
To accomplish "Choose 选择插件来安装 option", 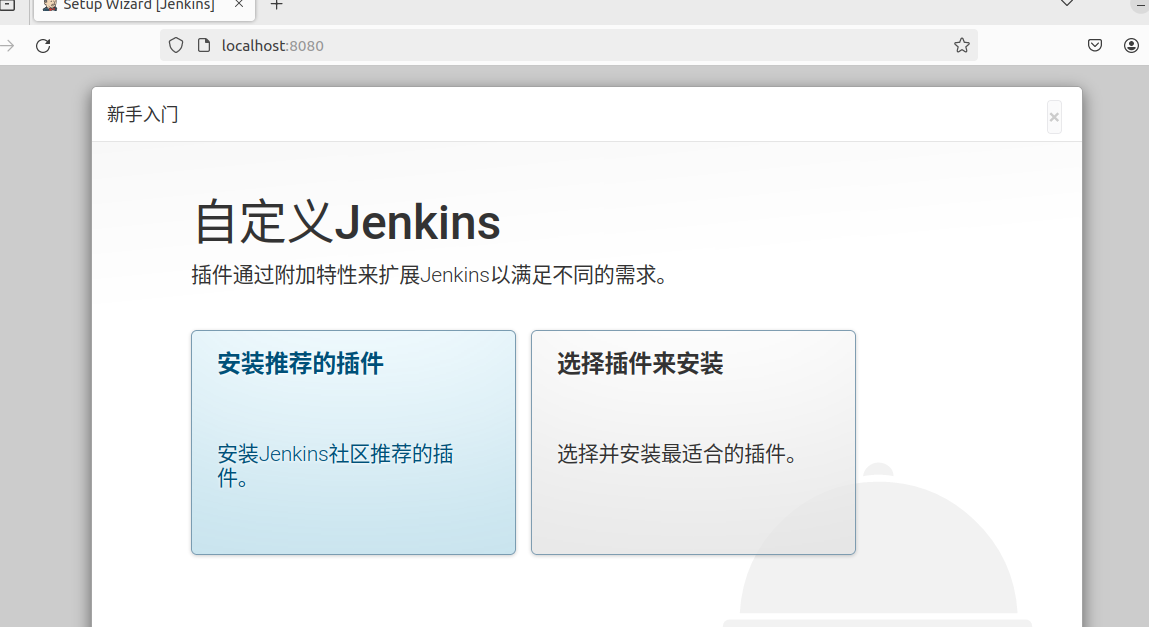I will pos(693,442).
